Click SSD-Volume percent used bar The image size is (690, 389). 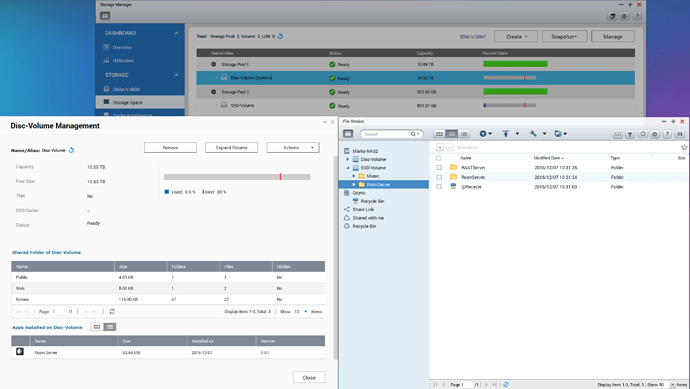[x=510, y=106]
